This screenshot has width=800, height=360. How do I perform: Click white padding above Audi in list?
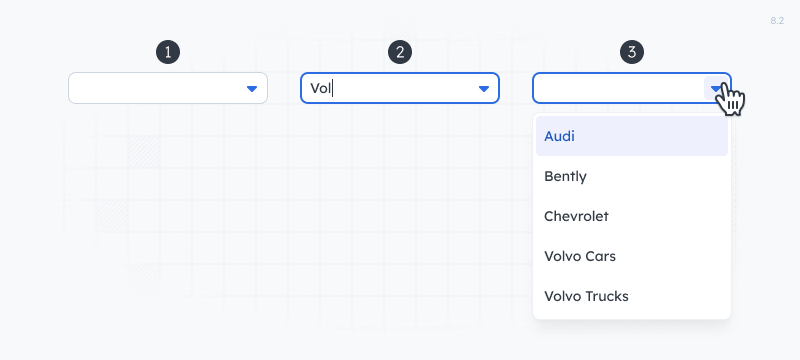[632, 115]
